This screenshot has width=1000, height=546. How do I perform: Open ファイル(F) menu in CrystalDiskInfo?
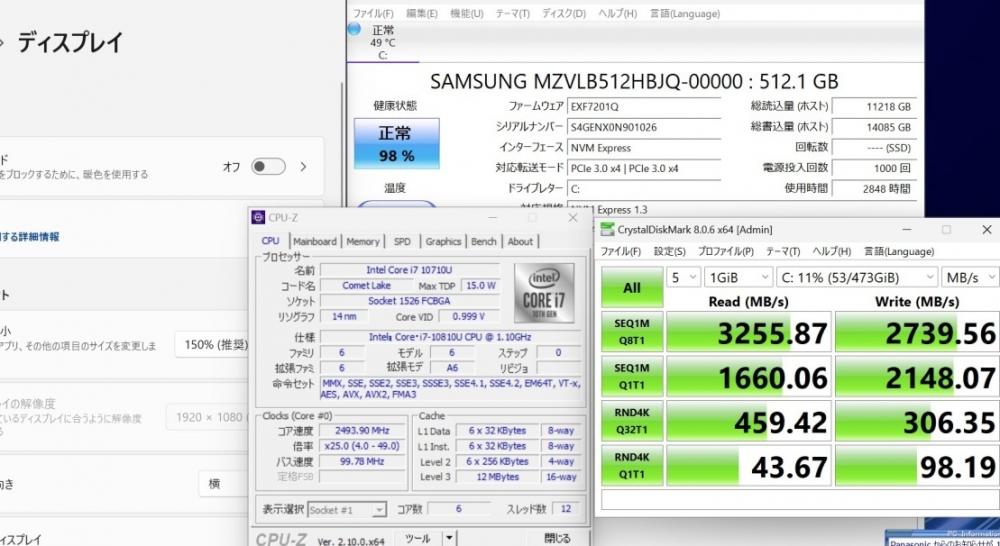(373, 13)
